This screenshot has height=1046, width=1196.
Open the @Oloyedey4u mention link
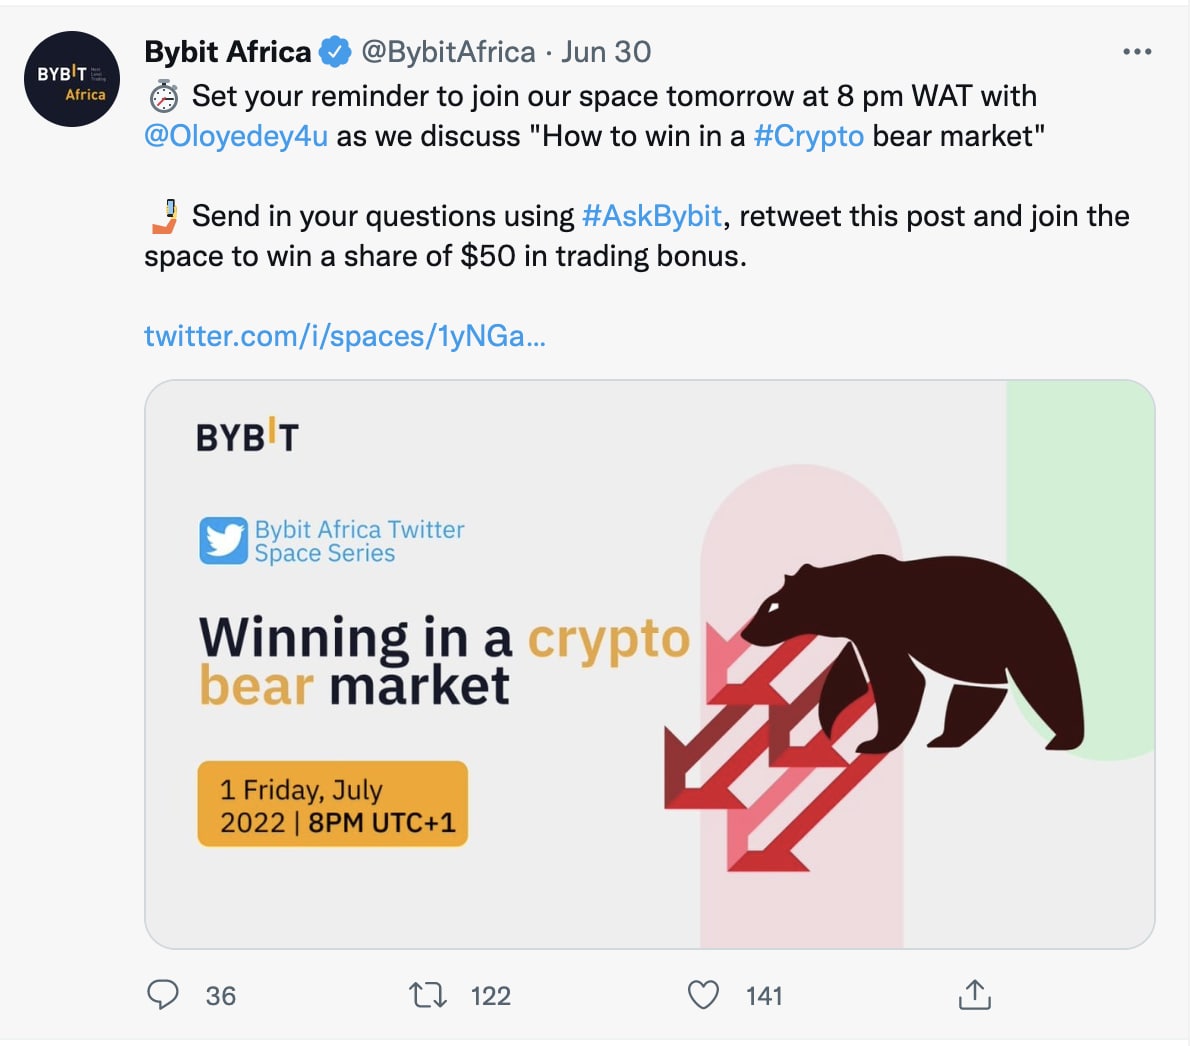coord(236,136)
